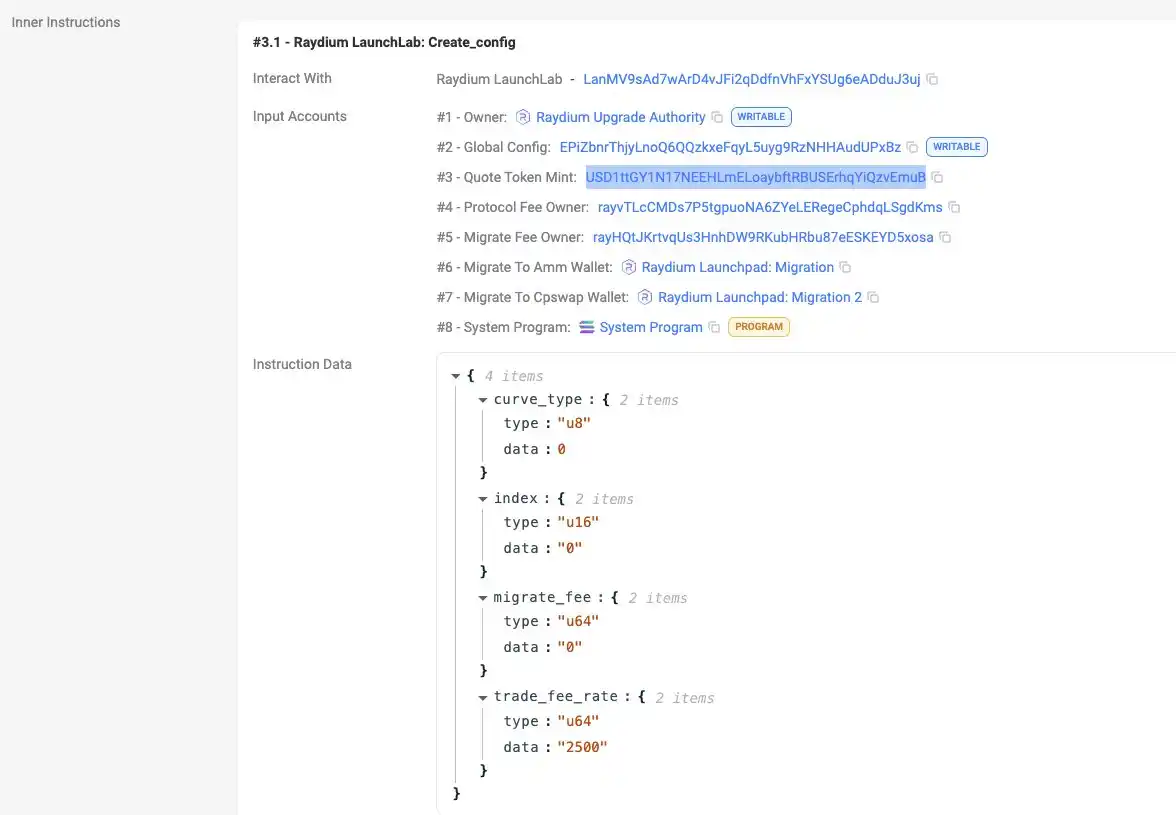Open the Raydium Upgrade Authority link

(x=620, y=117)
